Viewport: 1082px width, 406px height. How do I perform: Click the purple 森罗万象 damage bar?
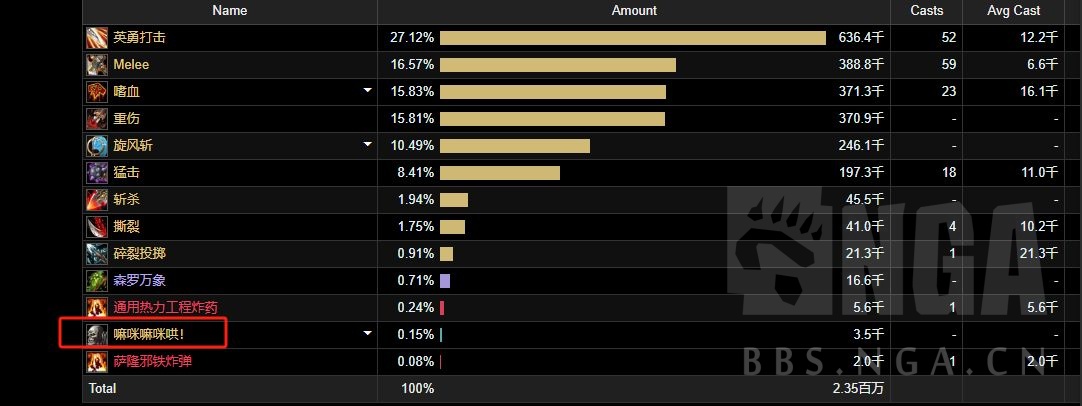click(x=445, y=281)
